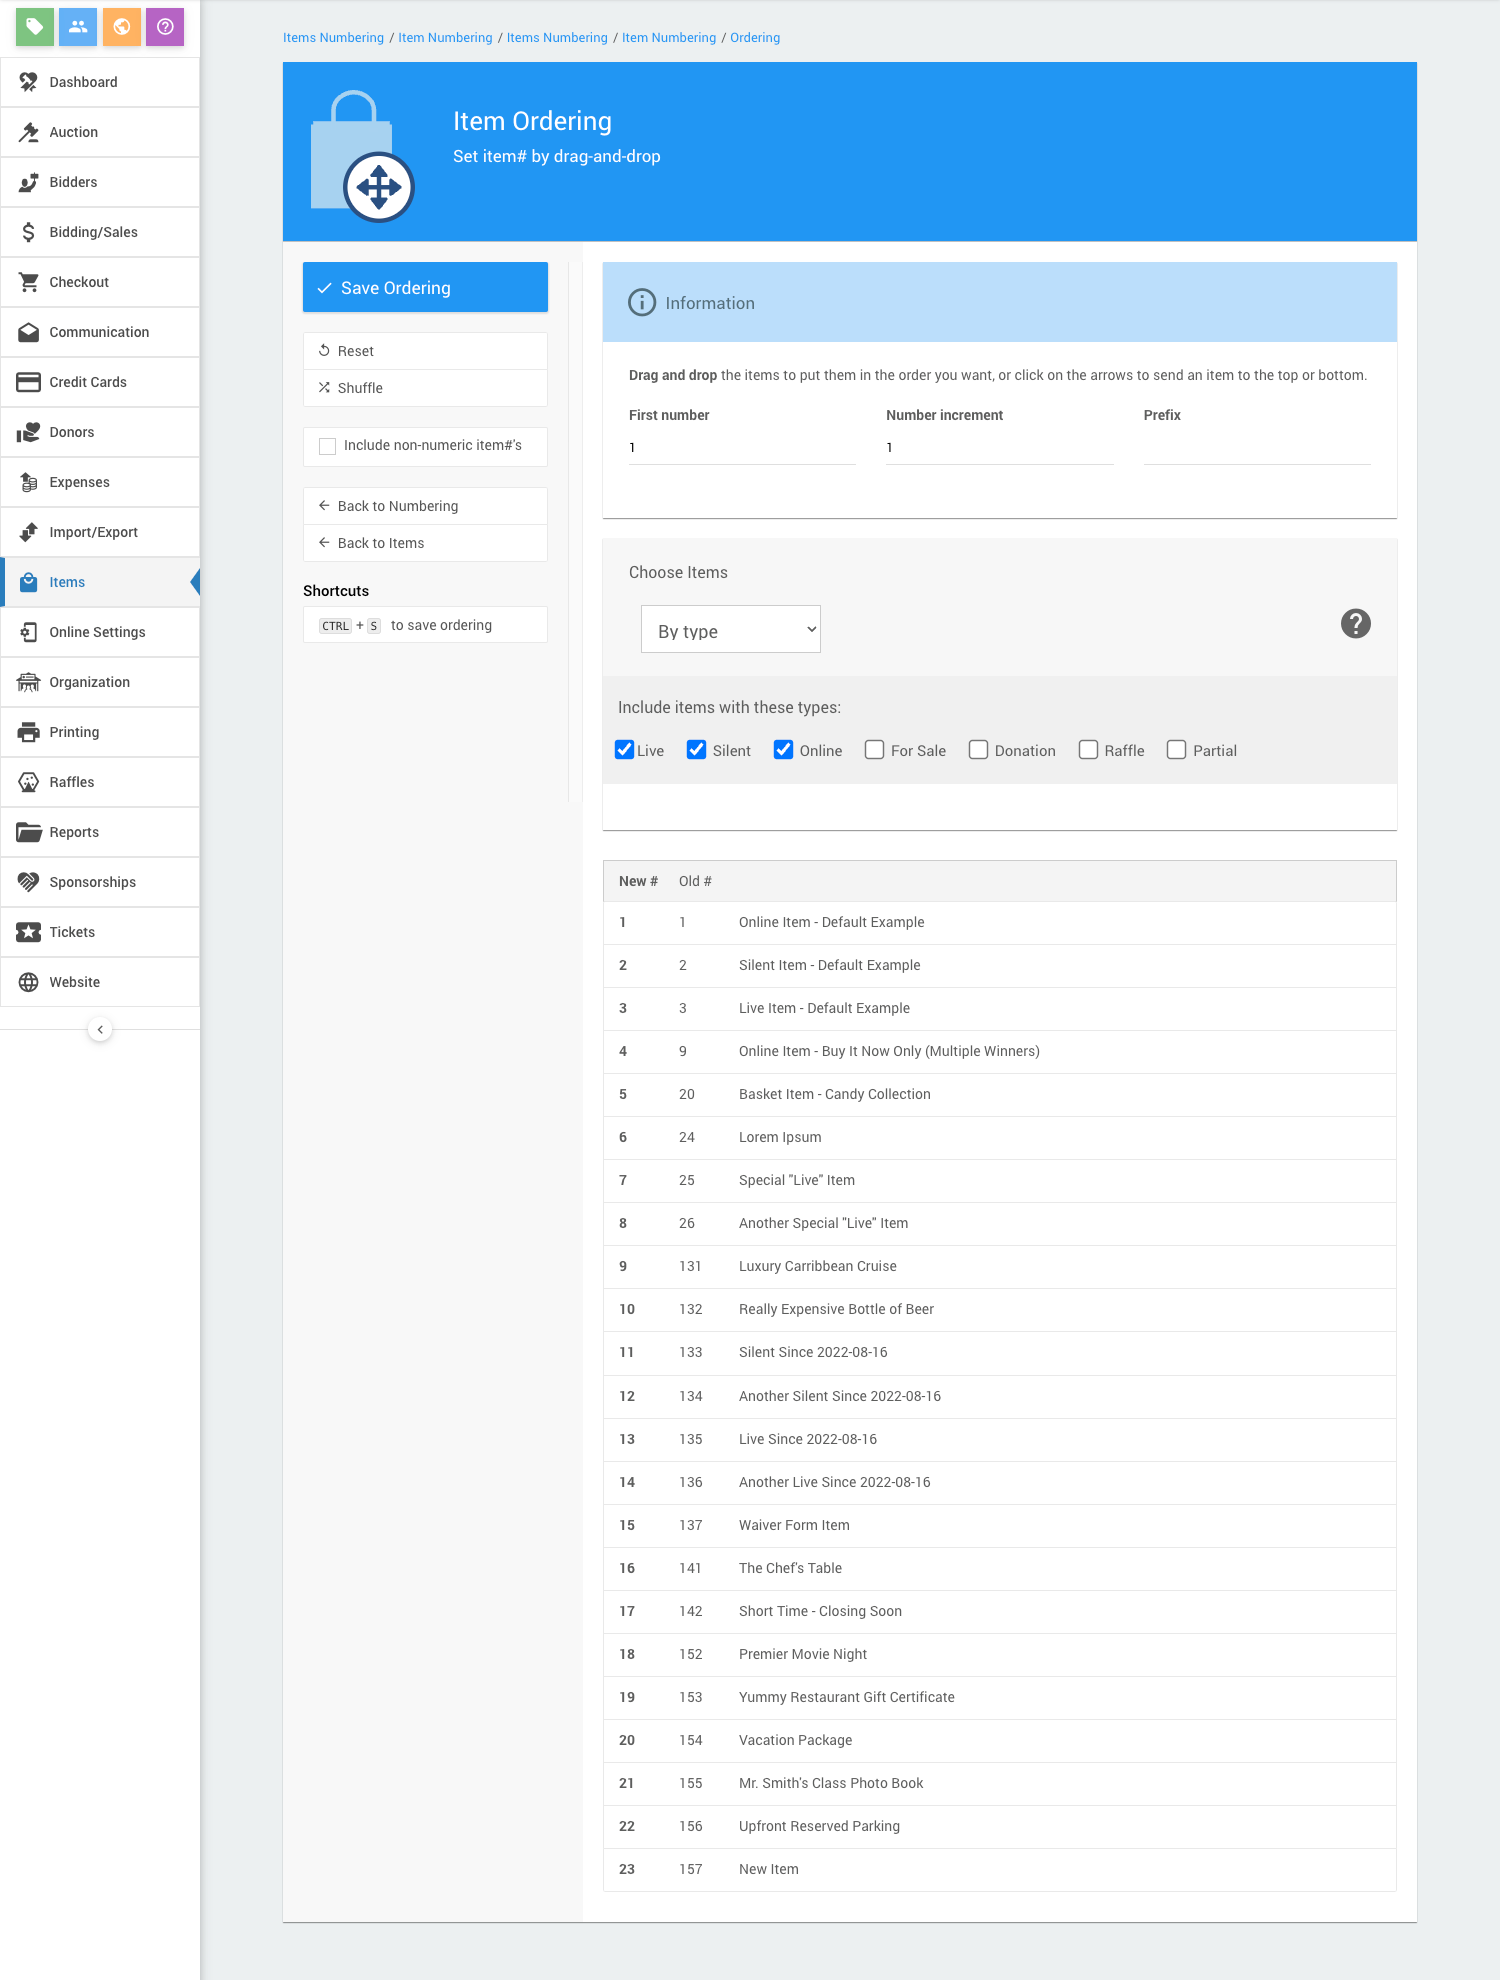Enable the Raffle item type checkbox

1088,750
